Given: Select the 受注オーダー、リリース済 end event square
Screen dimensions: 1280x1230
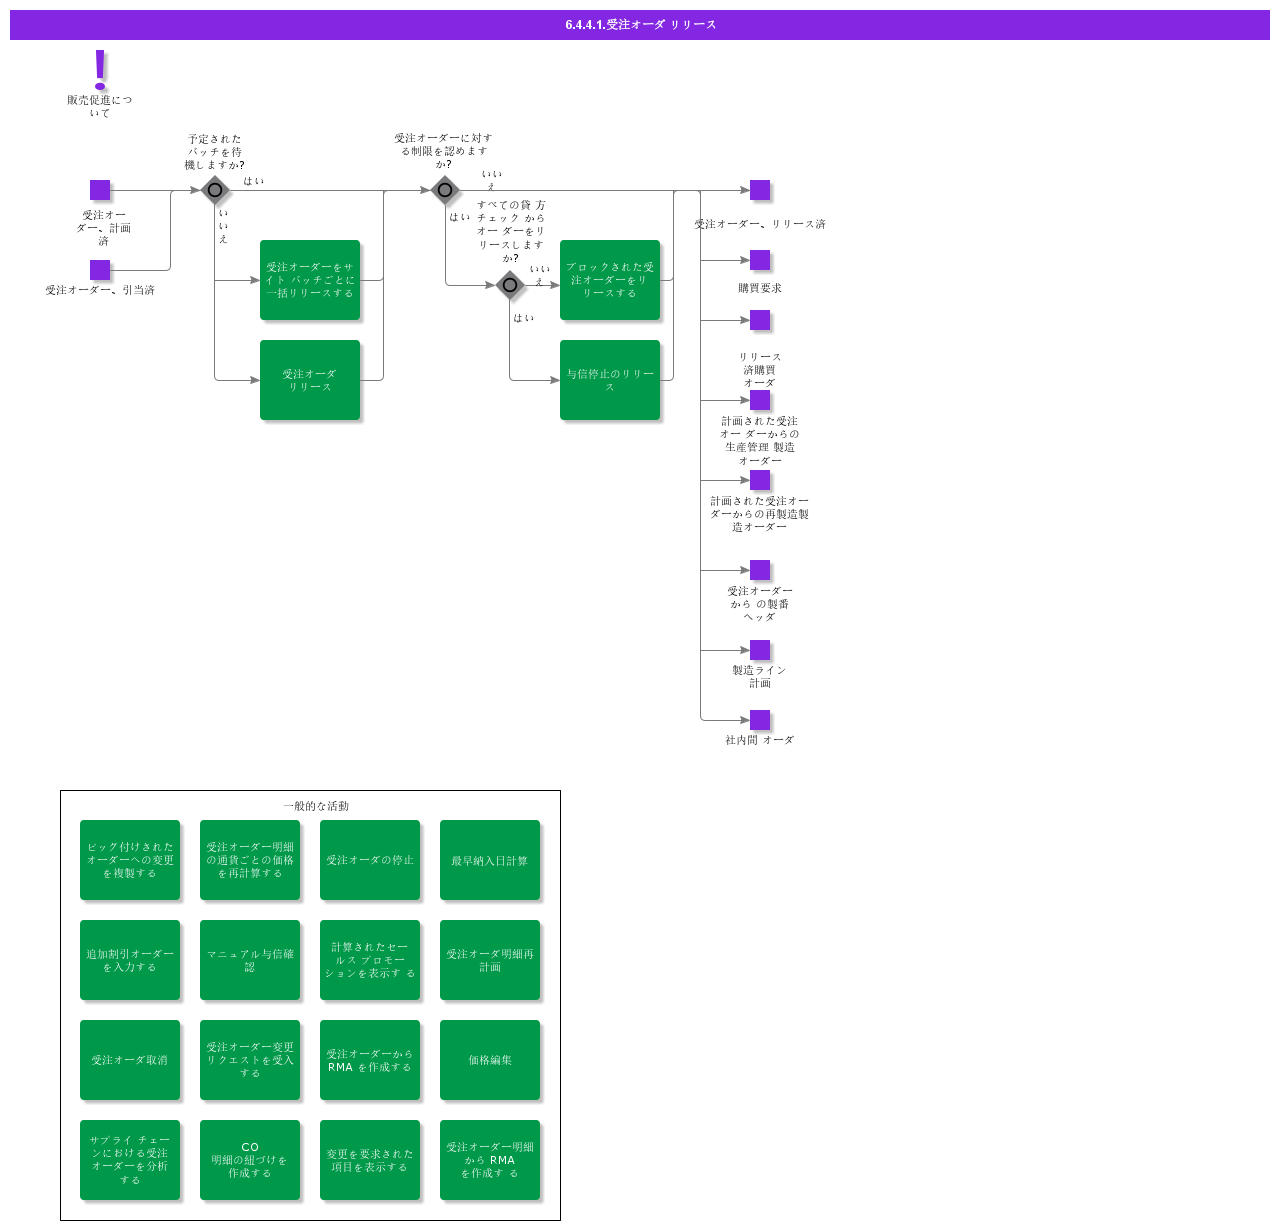Looking at the screenshot, I should (760, 190).
